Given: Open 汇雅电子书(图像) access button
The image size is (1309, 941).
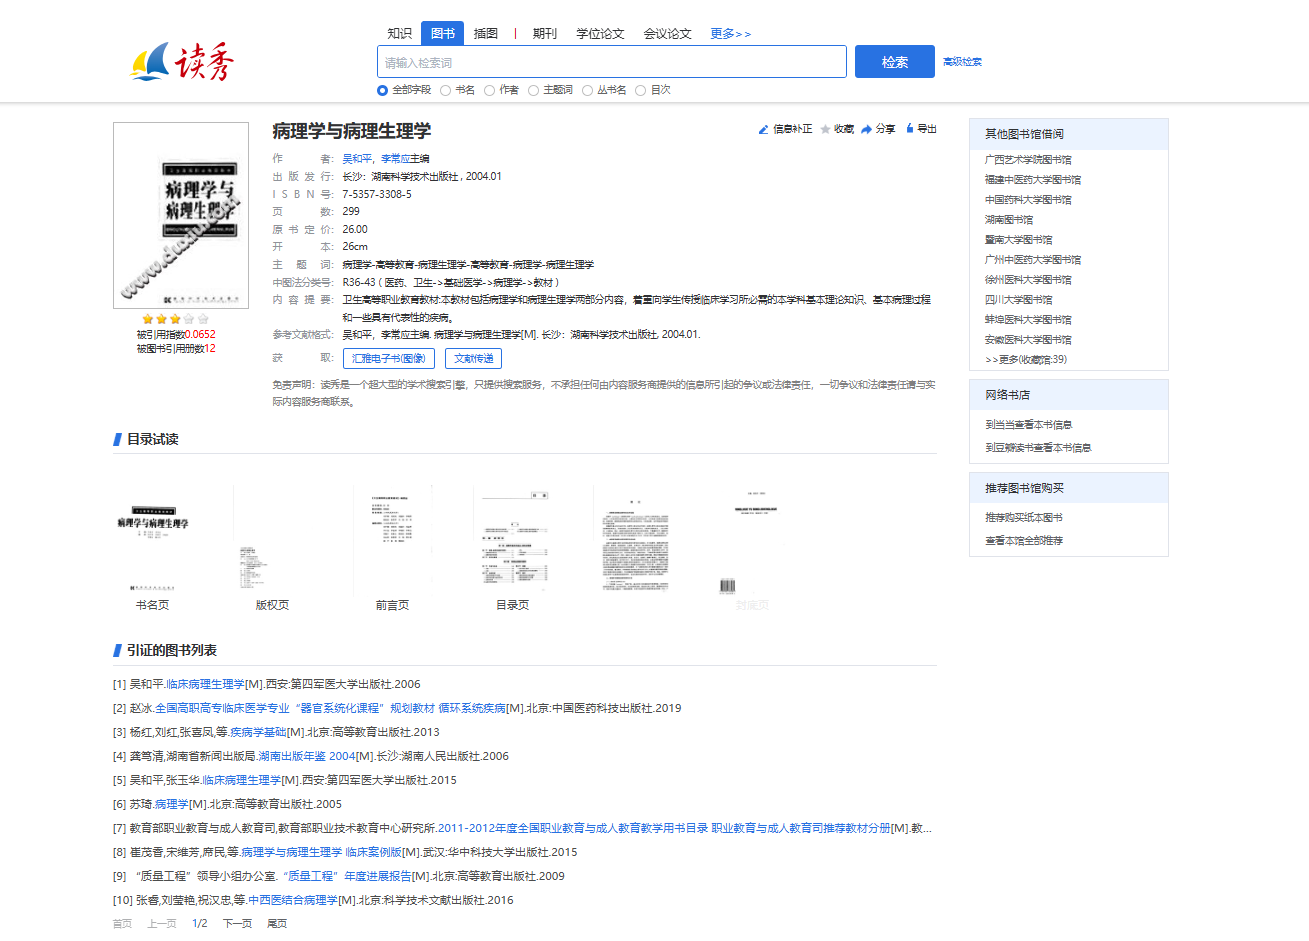Looking at the screenshot, I should pyautogui.click(x=389, y=358).
